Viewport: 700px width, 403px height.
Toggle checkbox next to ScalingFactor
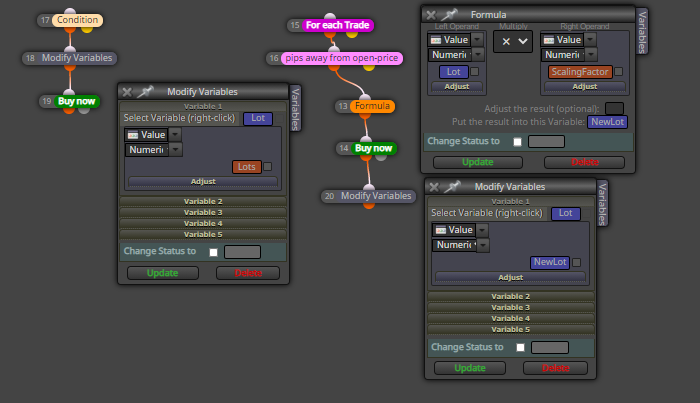tap(618, 71)
